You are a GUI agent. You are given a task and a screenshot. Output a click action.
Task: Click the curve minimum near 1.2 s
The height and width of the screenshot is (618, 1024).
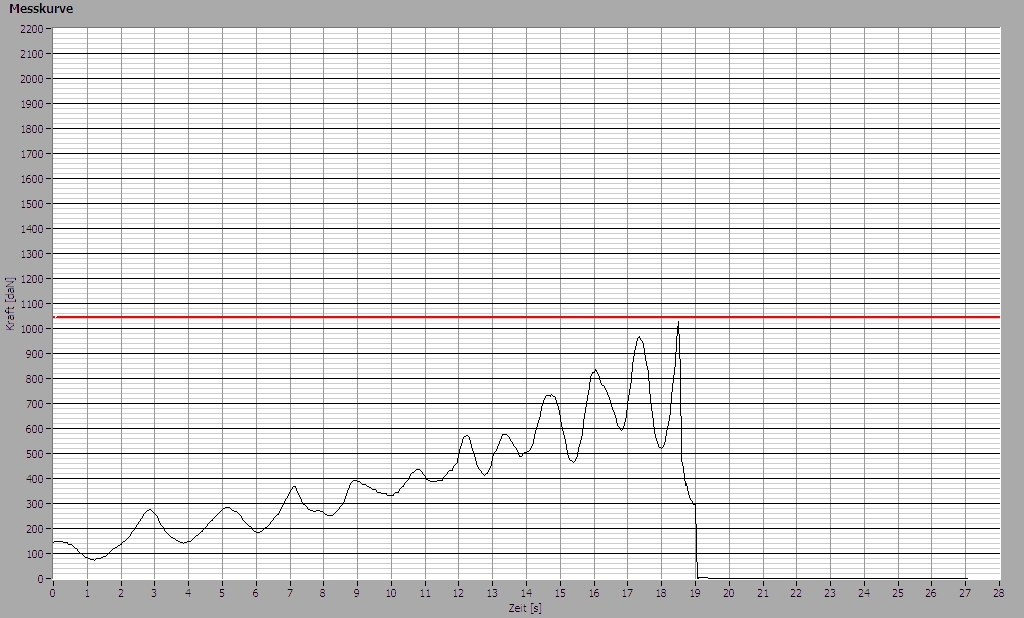[93, 559]
